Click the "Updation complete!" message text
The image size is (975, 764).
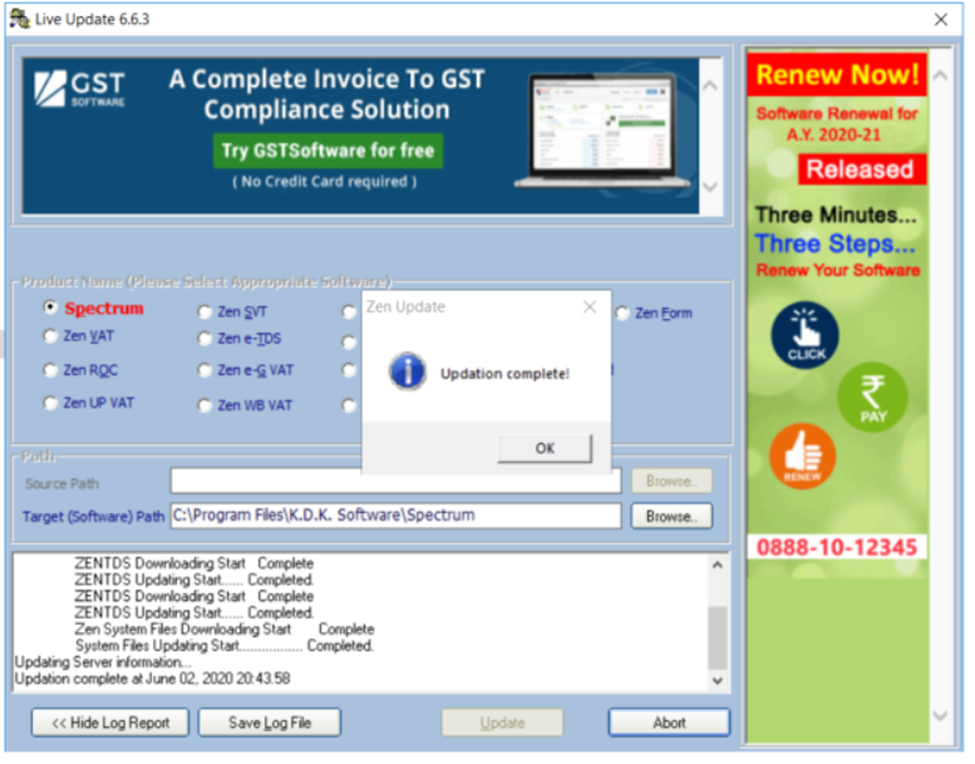click(505, 374)
